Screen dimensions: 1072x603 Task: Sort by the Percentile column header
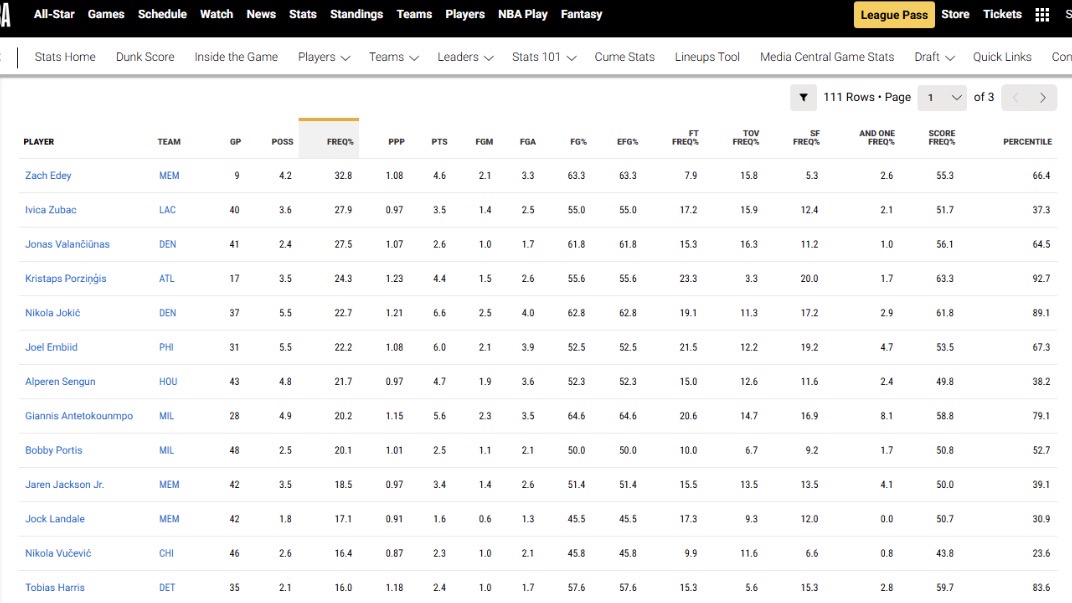pos(1027,142)
